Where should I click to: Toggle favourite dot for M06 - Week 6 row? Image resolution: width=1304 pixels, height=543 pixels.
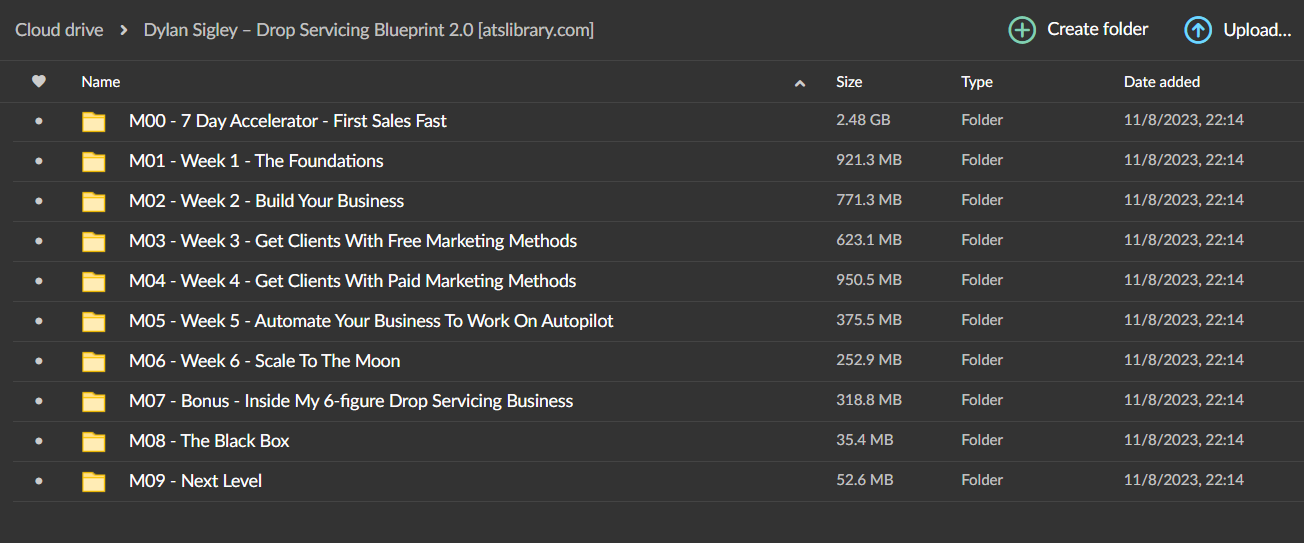coord(39,361)
